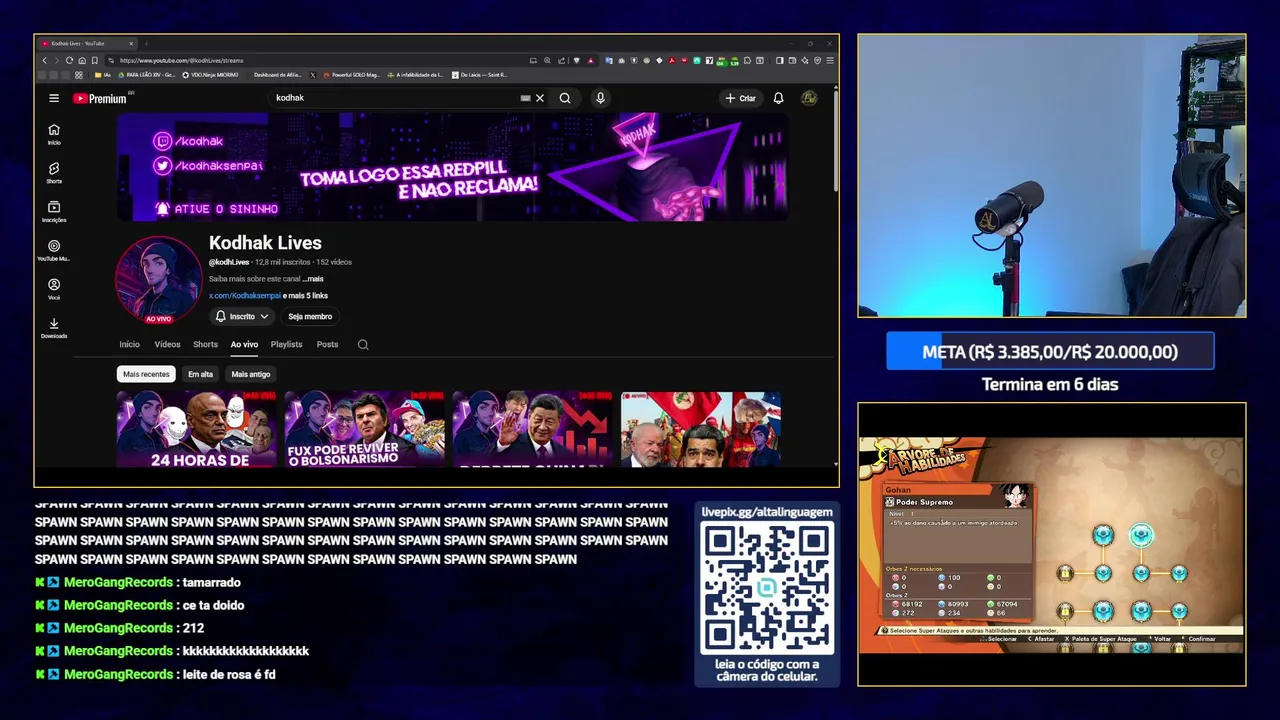1280x720 pixels.
Task: Go back with browser back arrow
Action: click(x=44, y=60)
